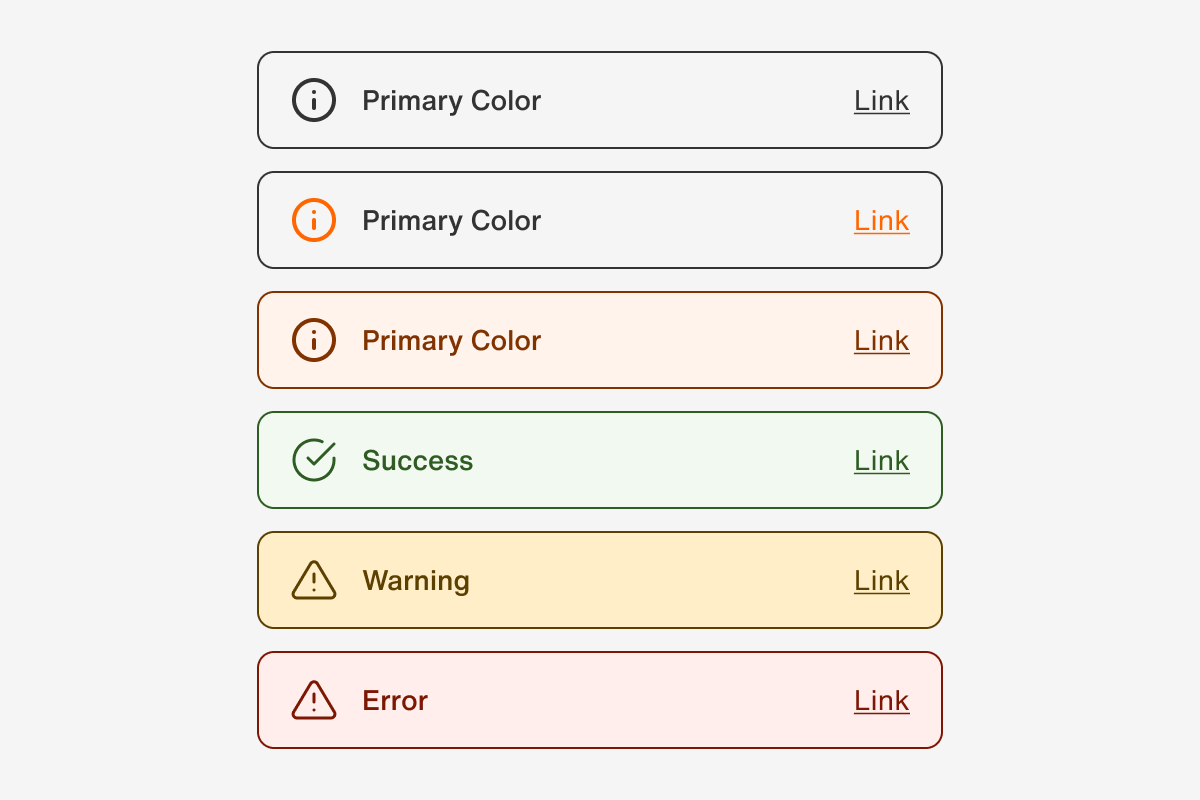The width and height of the screenshot is (1200, 800).
Task: Open the red Link in the Error banner
Action: pyautogui.click(x=881, y=701)
